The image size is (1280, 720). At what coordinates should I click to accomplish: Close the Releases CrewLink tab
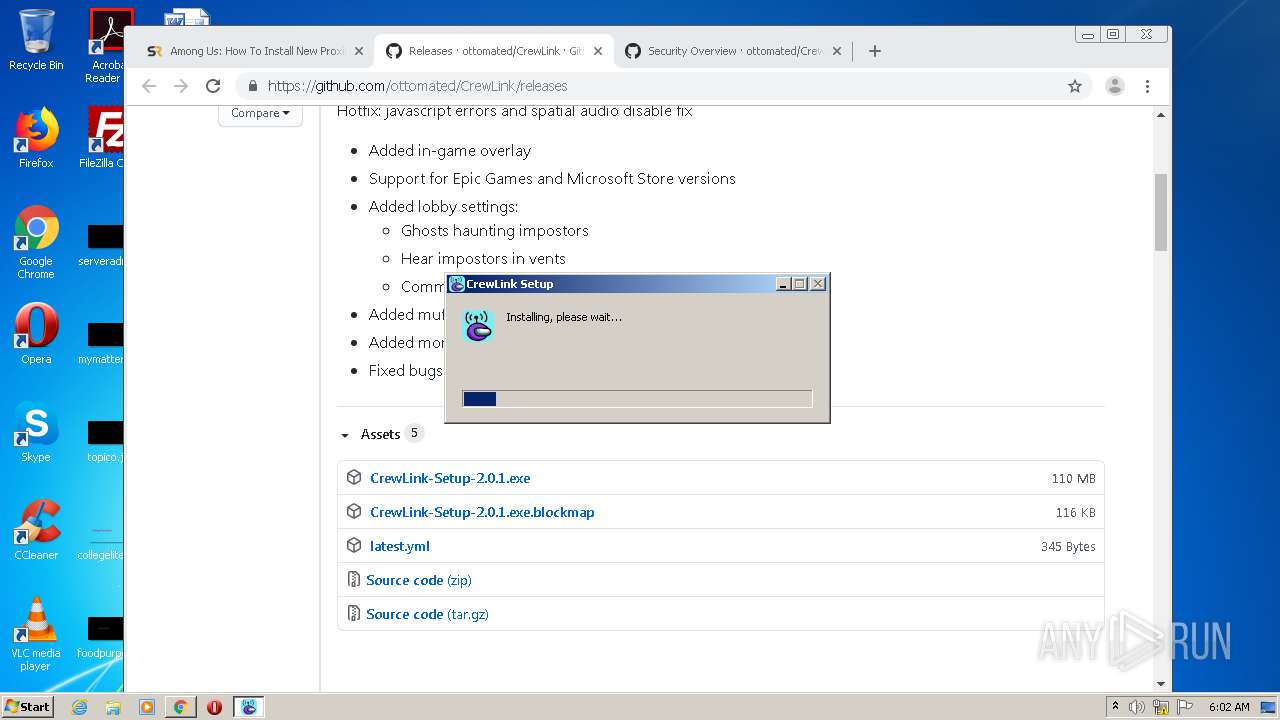click(598, 51)
